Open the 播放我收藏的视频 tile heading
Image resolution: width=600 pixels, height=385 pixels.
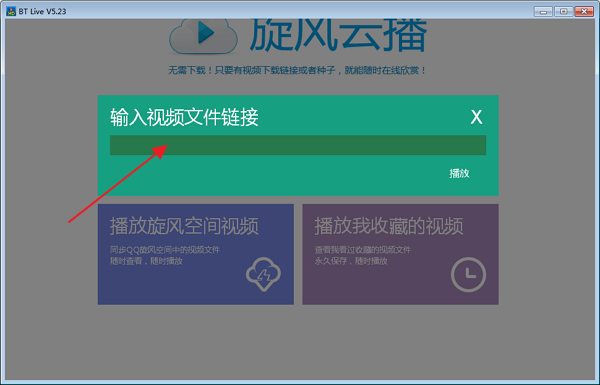[x=389, y=226]
